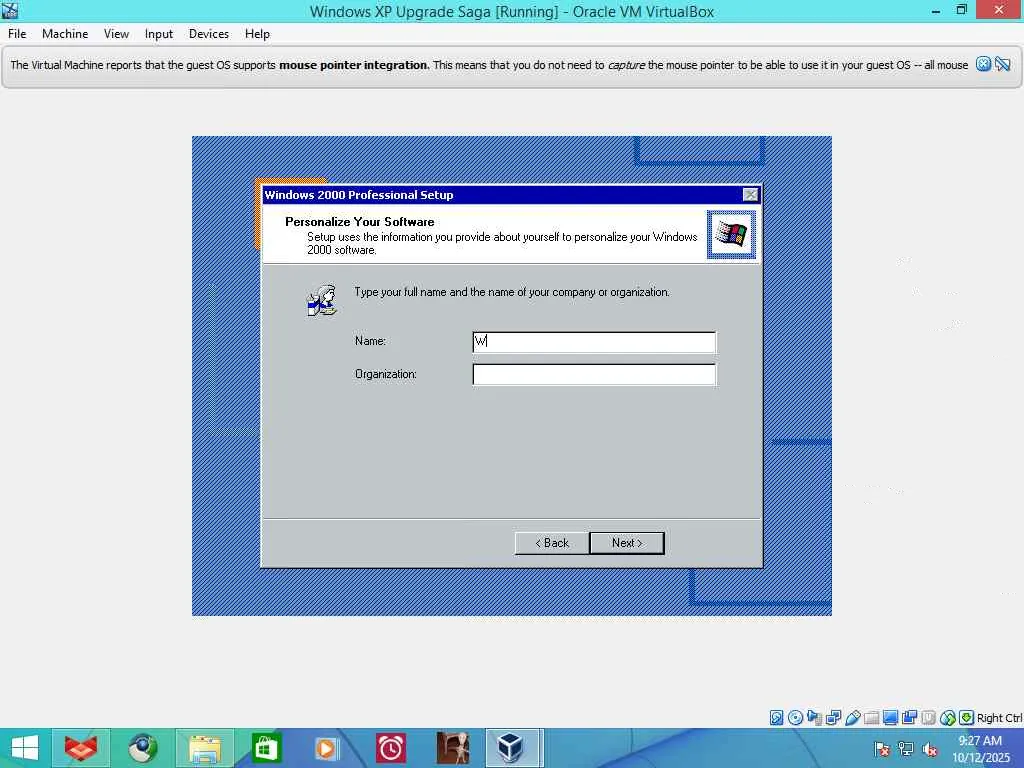The width and height of the screenshot is (1024, 768).
Task: Click the Next button in setup
Action: [627, 543]
